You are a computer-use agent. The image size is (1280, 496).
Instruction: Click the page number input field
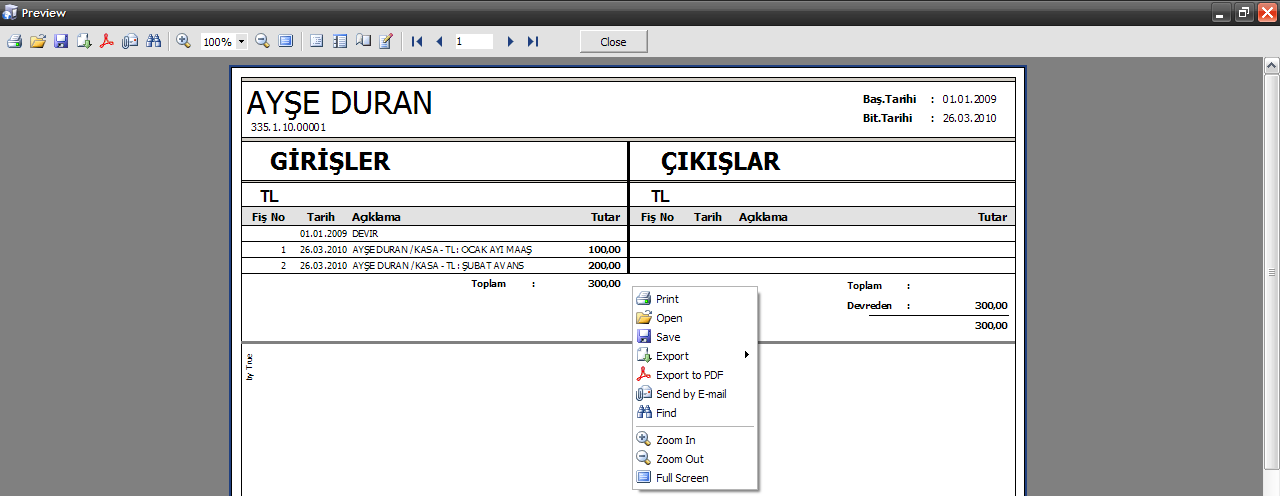point(473,42)
